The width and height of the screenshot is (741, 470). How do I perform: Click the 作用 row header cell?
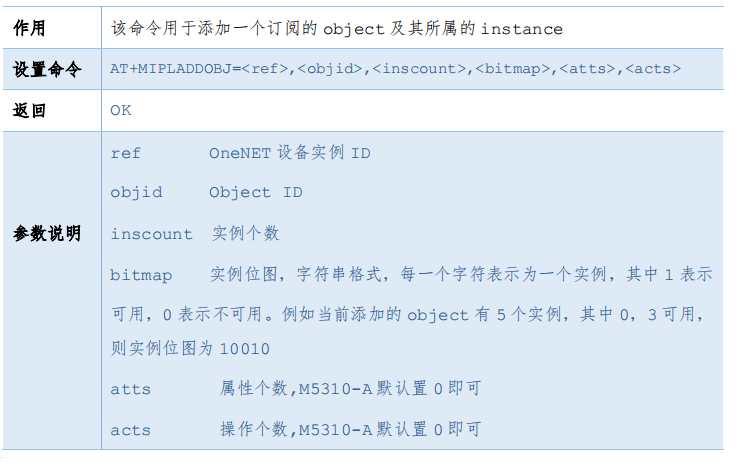[x=30, y=29]
